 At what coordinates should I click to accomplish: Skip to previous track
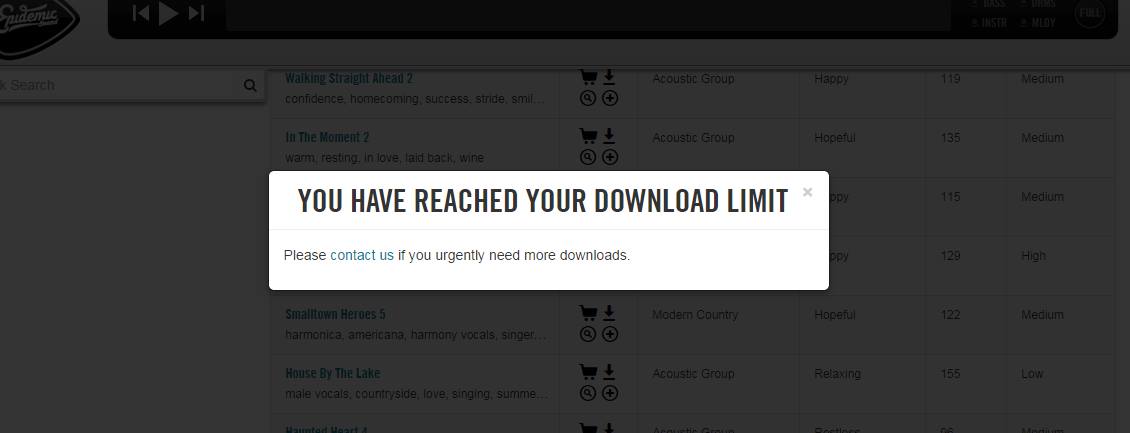(x=141, y=13)
